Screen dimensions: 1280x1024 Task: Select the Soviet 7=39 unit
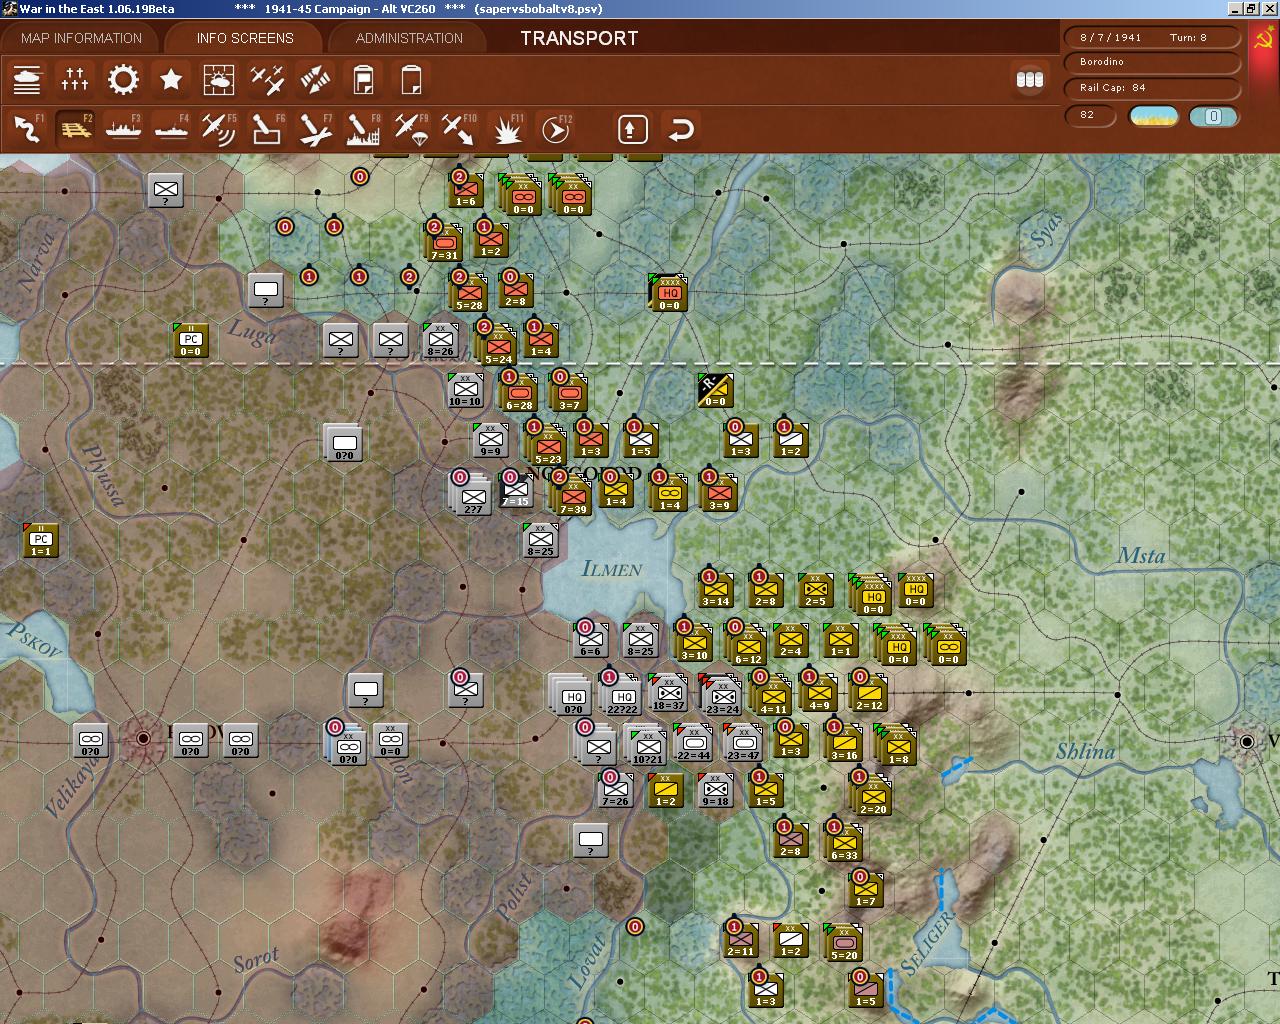(573, 495)
